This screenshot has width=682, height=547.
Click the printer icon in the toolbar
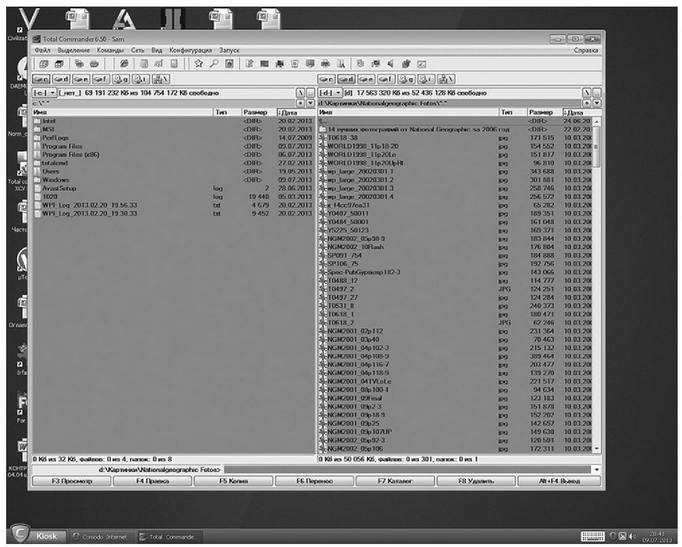click(325, 64)
